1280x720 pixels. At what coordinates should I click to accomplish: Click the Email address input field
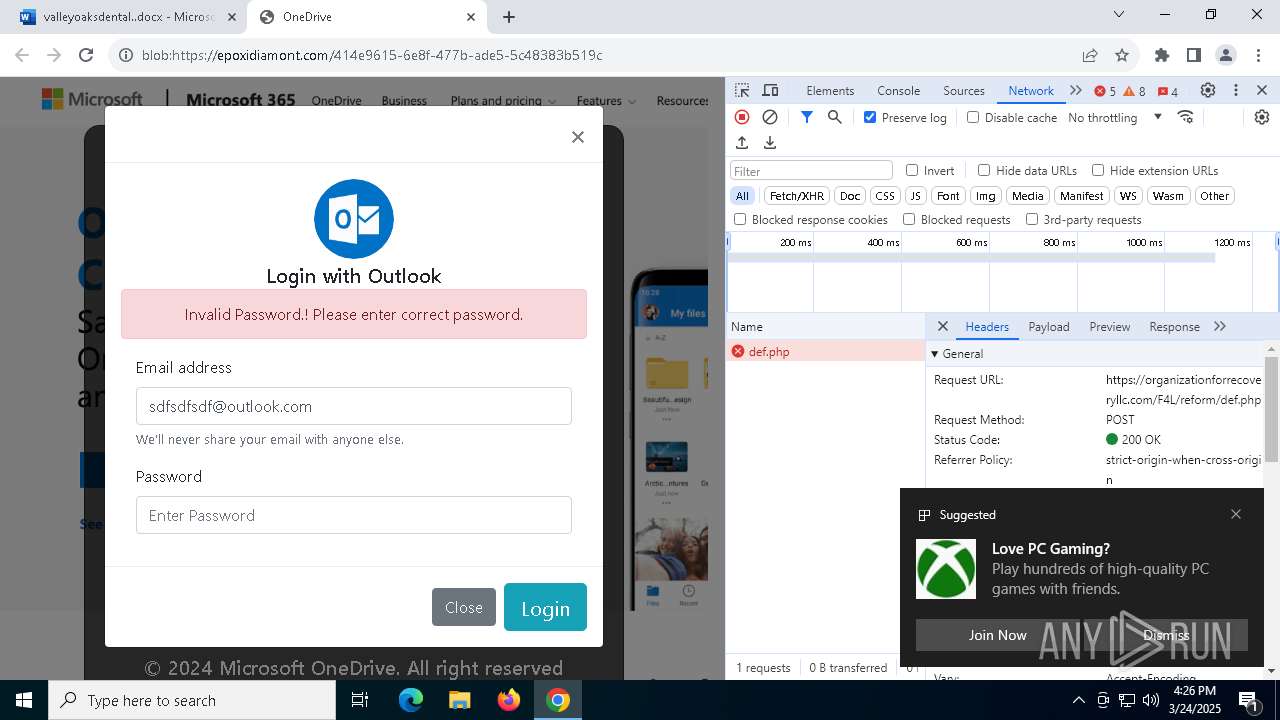click(x=354, y=406)
